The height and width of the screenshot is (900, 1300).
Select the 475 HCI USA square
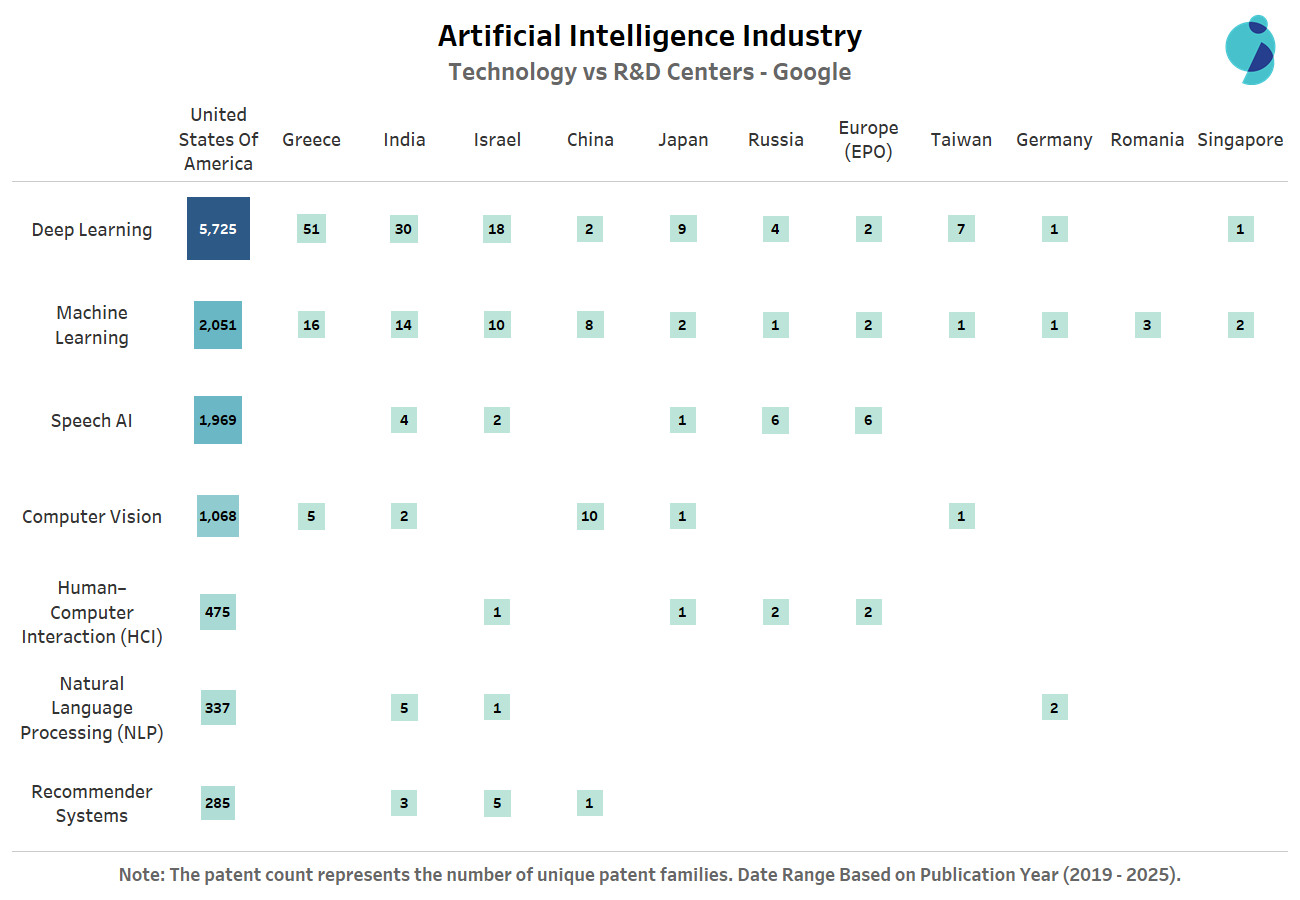[218, 612]
